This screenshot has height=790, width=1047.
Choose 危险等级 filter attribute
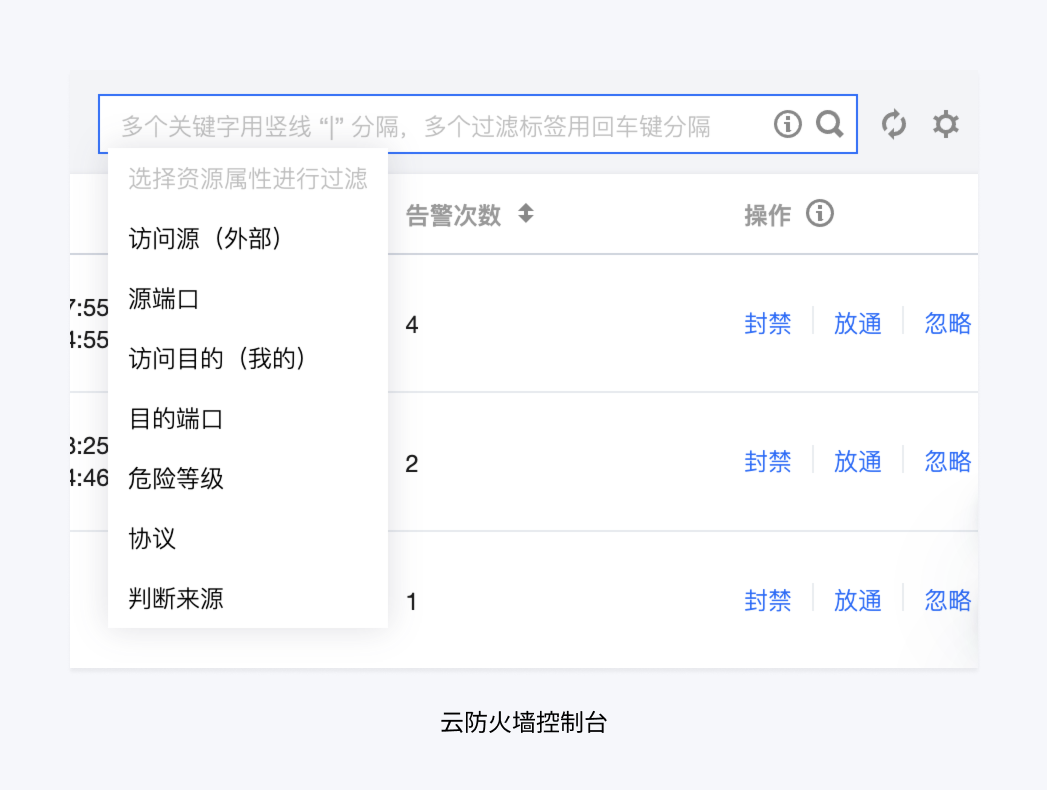coord(176,478)
